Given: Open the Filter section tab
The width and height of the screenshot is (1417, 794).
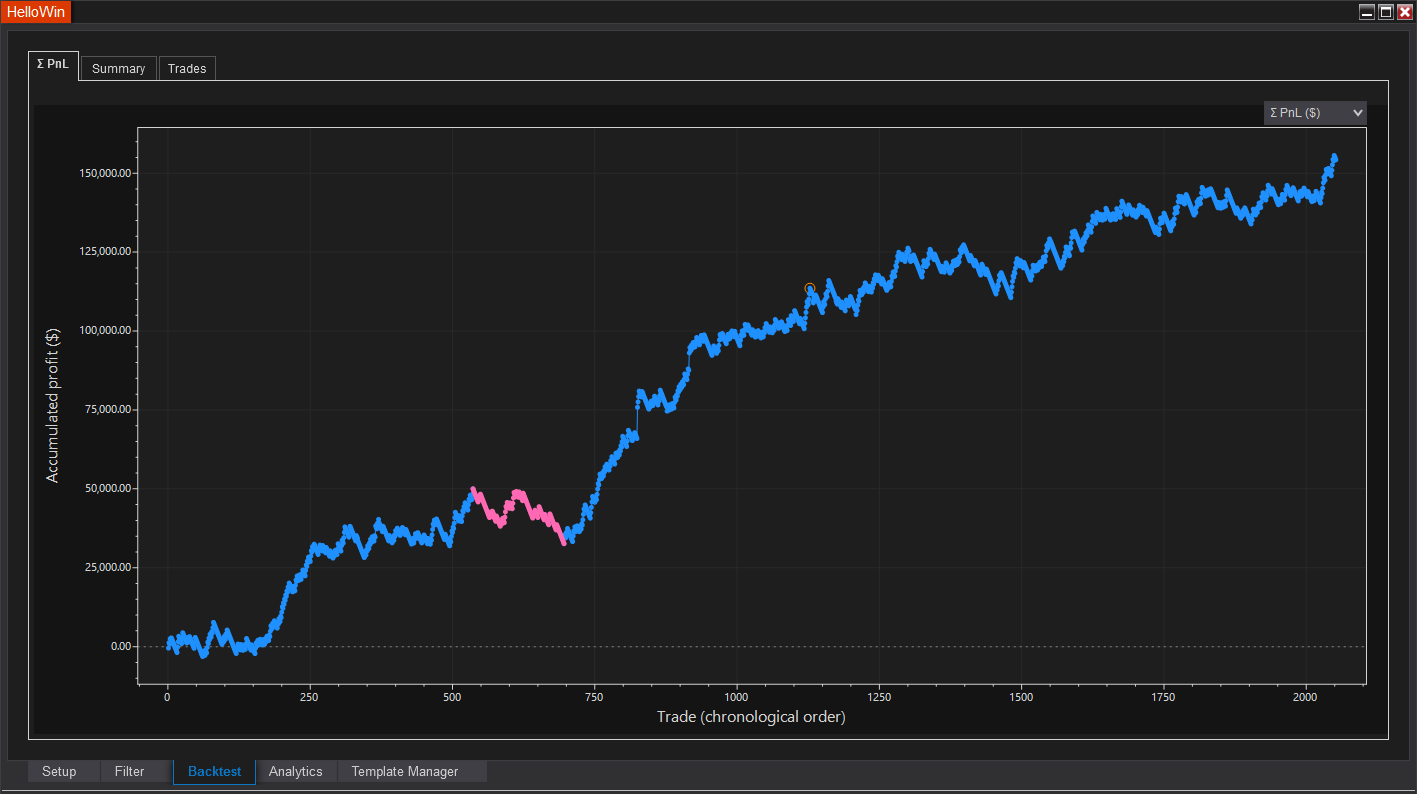Looking at the screenshot, I should tap(130, 772).
